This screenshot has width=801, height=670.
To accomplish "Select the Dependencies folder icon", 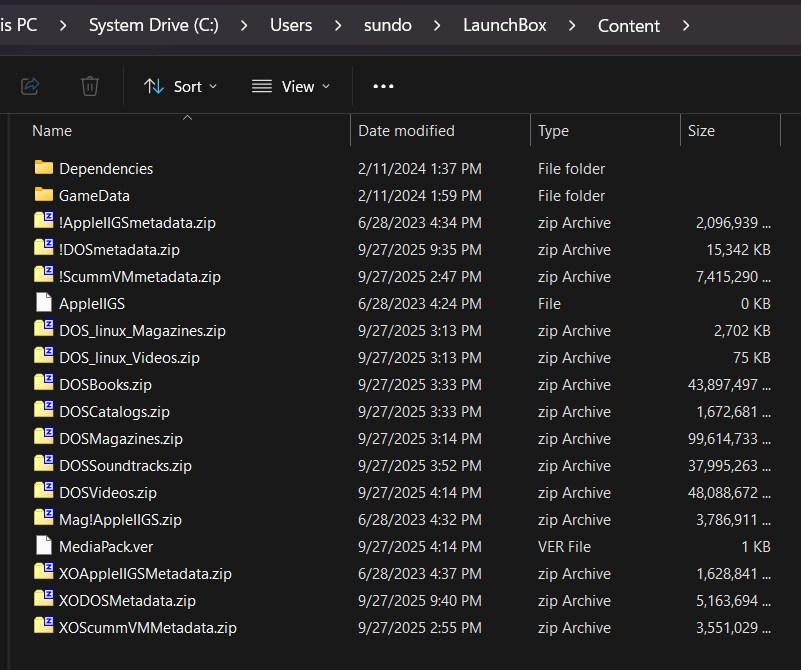I will point(44,168).
